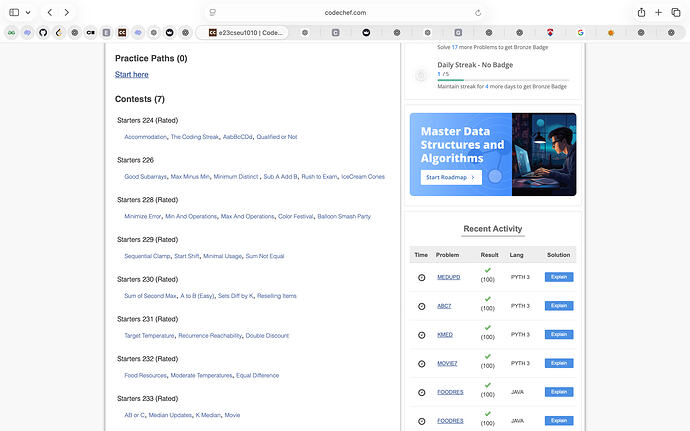Go forward to the next page
The height and width of the screenshot is (431, 690).
point(66,12)
